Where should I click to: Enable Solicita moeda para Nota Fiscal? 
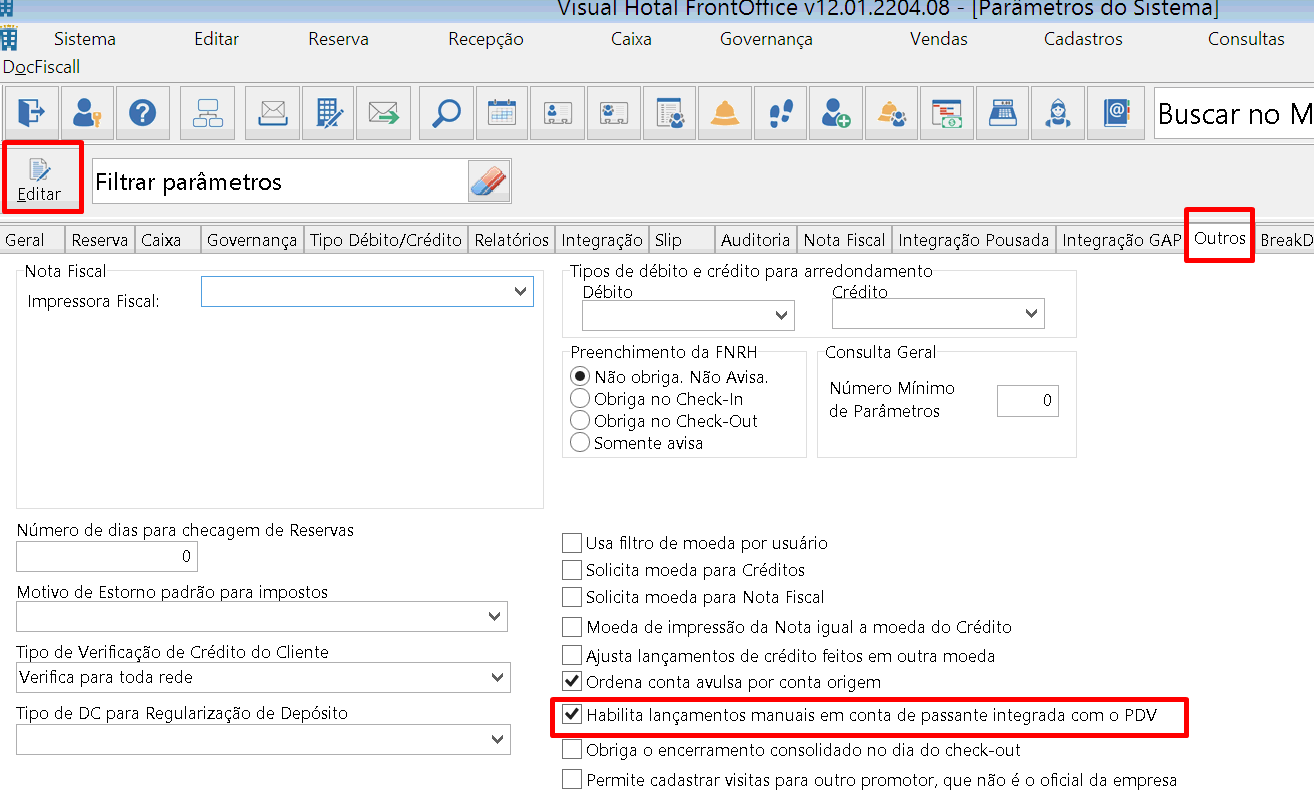coord(572,597)
